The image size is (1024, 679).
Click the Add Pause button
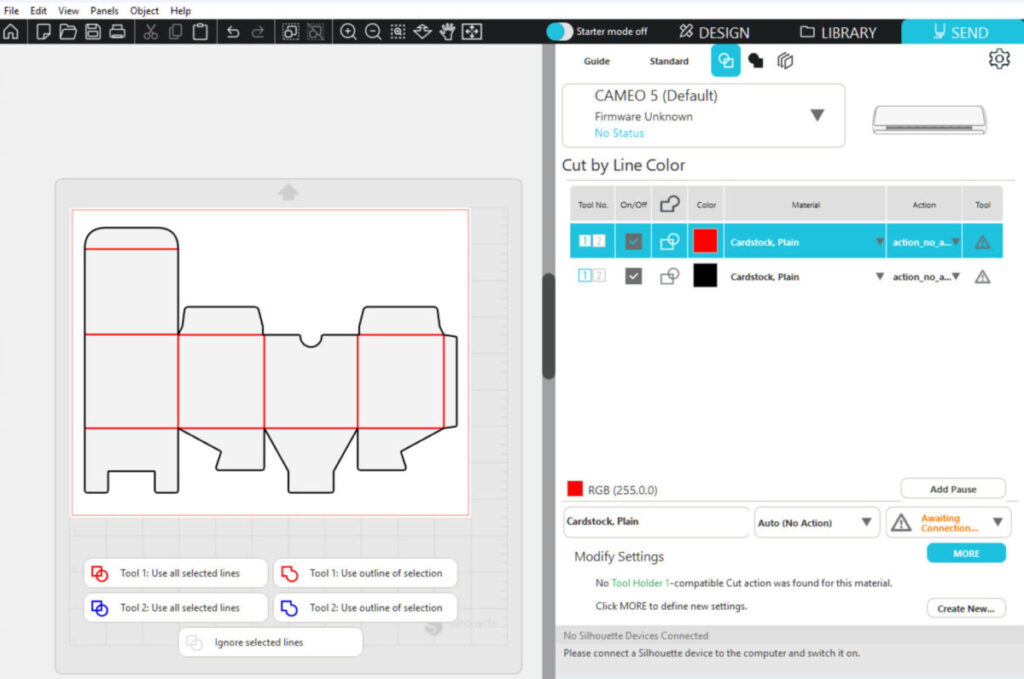click(952, 489)
